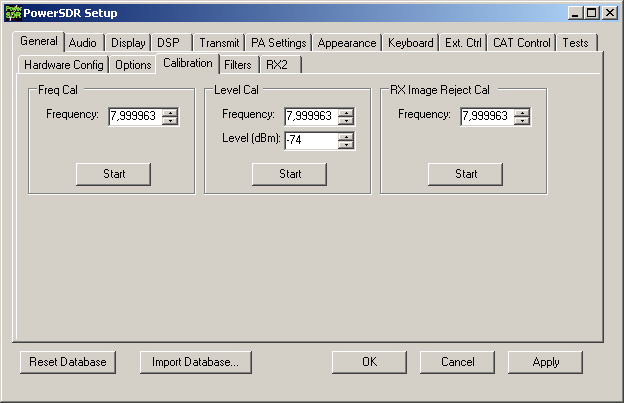Raise Level (dBm) value with up arrow
Viewport: 624px width, 403px height.
[x=347, y=136]
